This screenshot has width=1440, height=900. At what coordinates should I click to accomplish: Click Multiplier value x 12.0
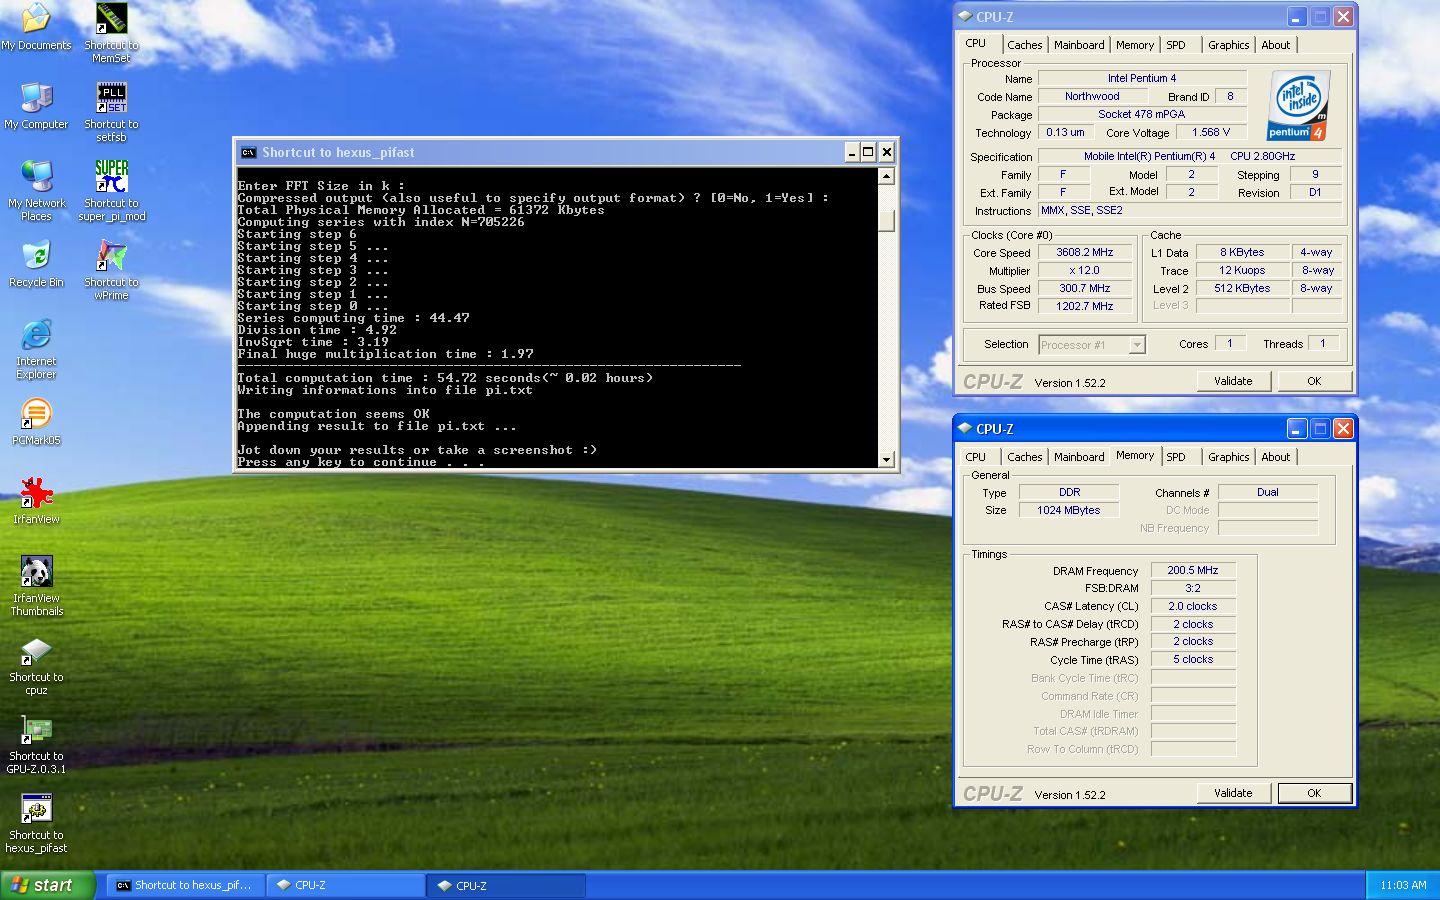pos(1085,270)
